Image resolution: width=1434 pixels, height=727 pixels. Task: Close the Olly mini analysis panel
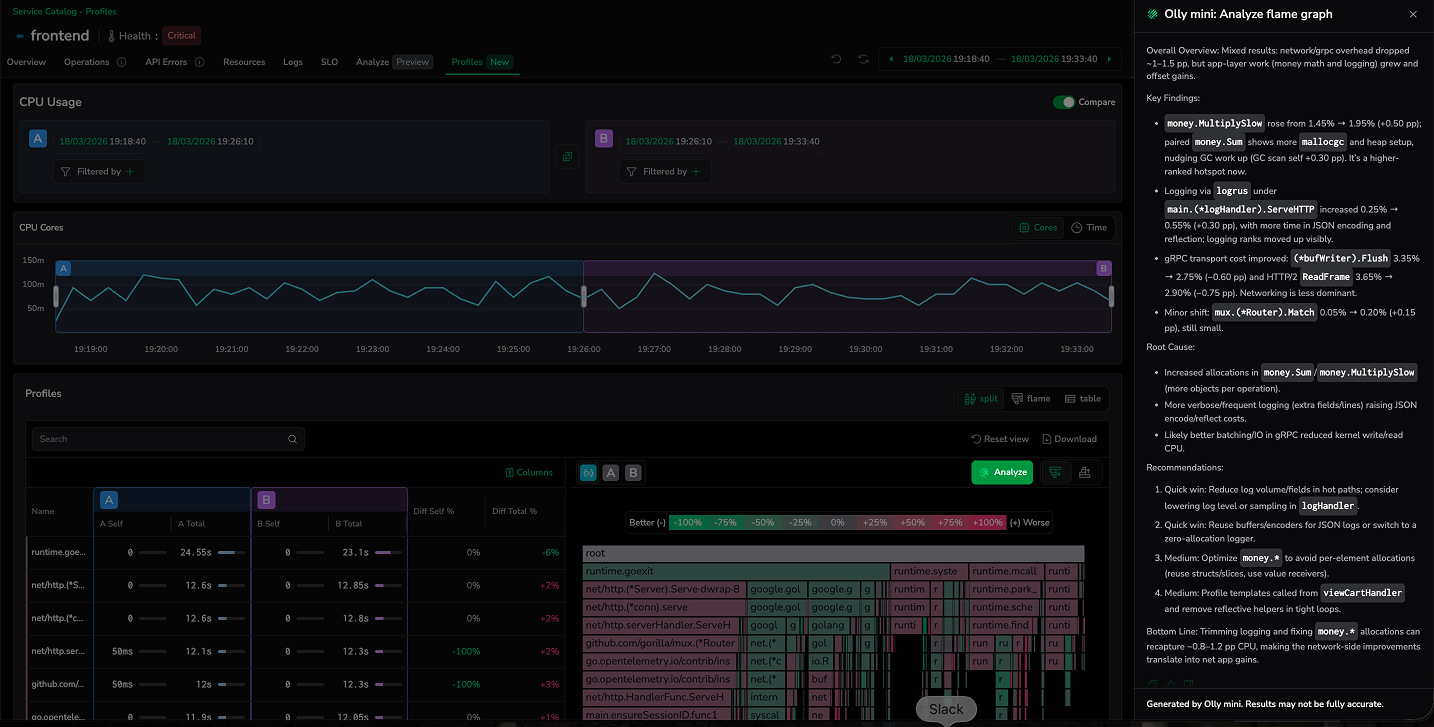point(1412,15)
